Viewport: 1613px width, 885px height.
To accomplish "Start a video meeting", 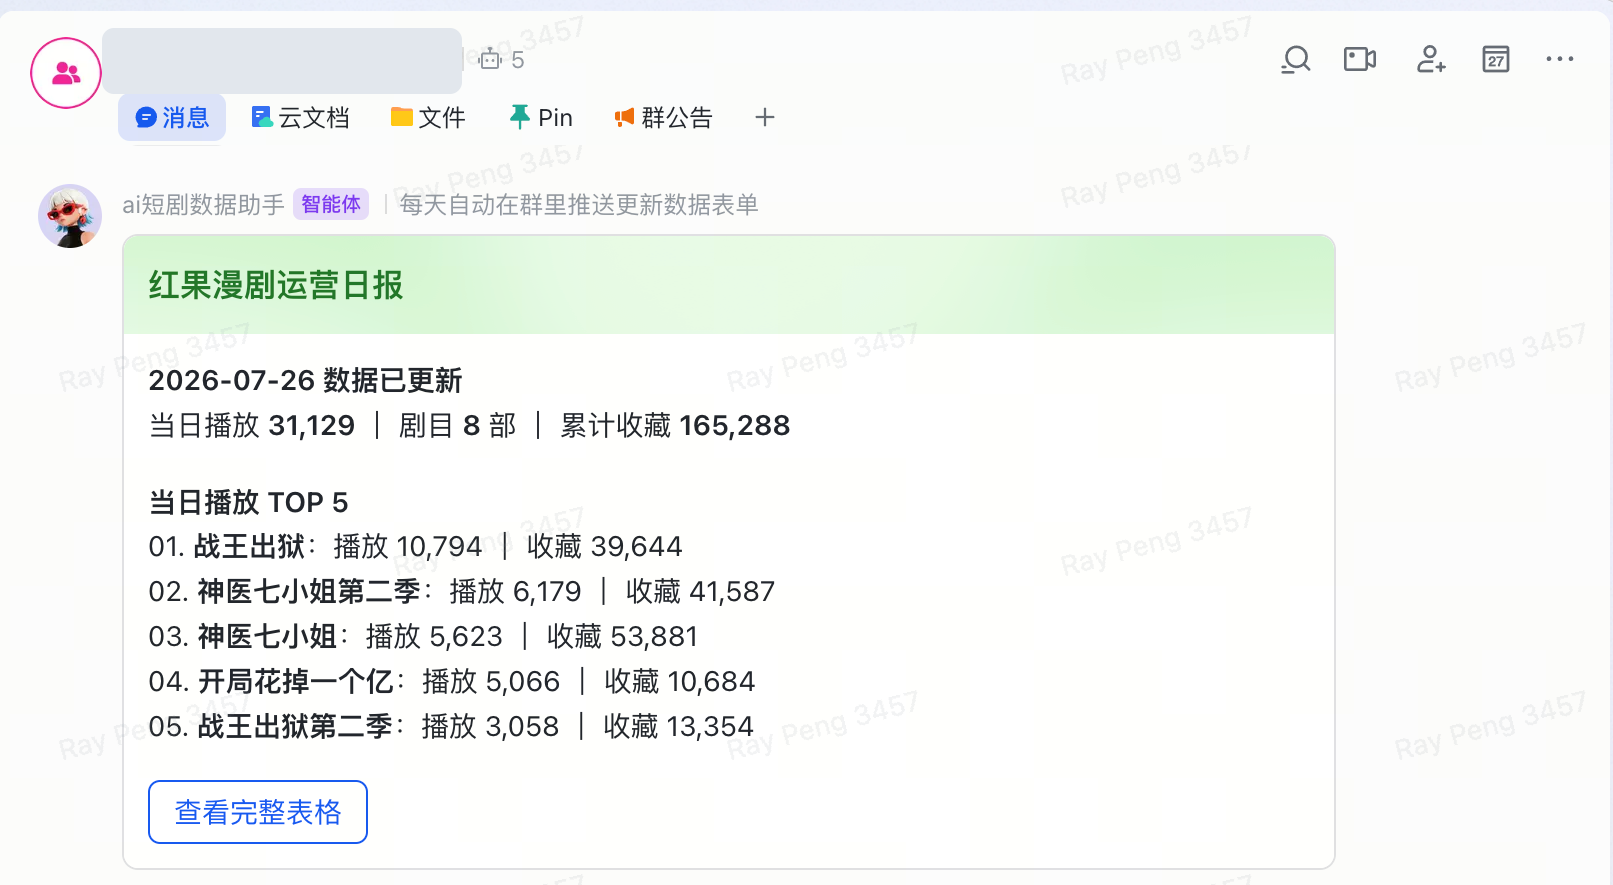I will pos(1360,60).
